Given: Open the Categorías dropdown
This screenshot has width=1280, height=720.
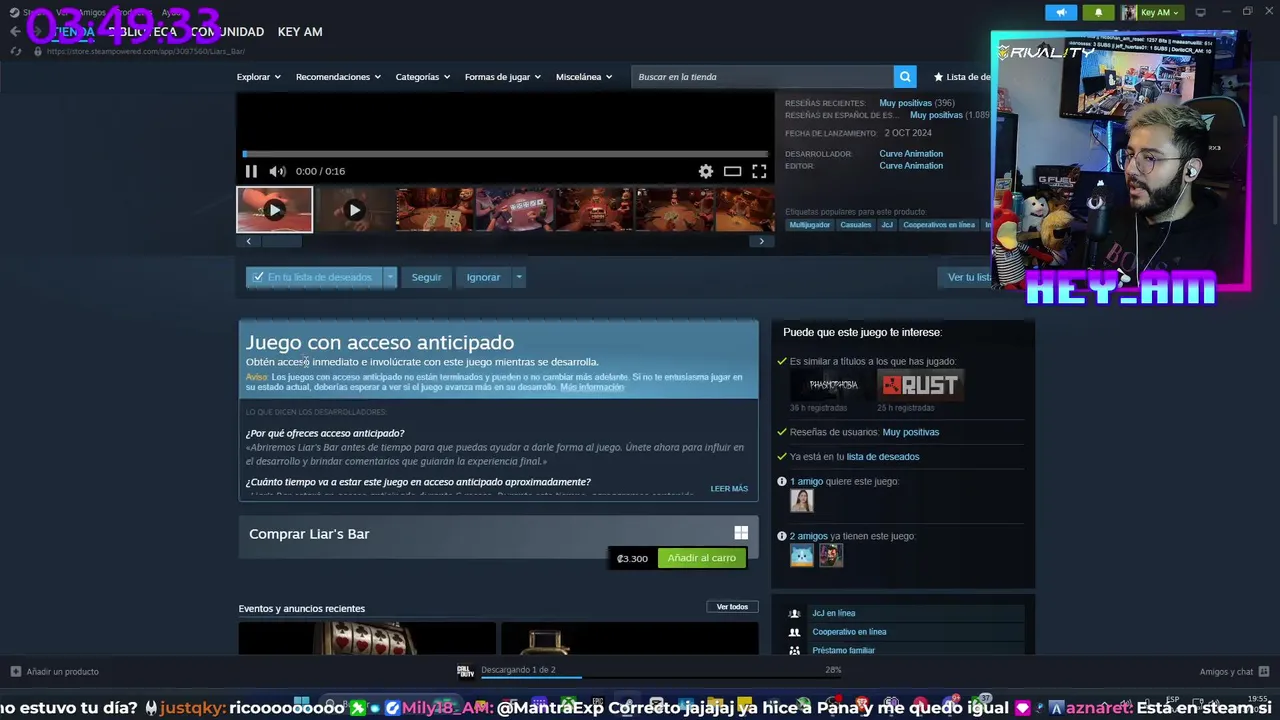Looking at the screenshot, I should coord(423,77).
